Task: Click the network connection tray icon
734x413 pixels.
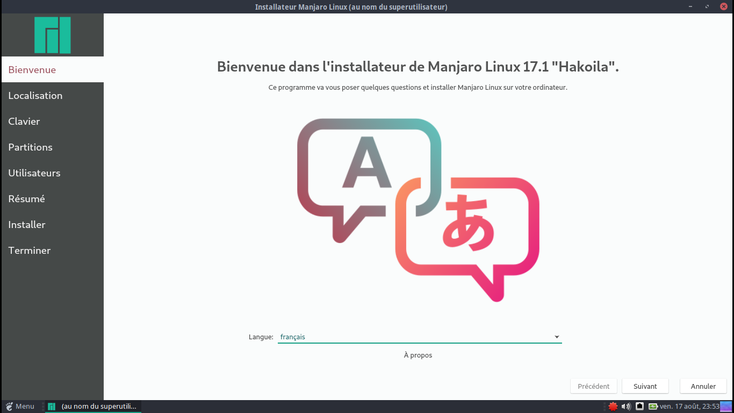Action: point(639,406)
